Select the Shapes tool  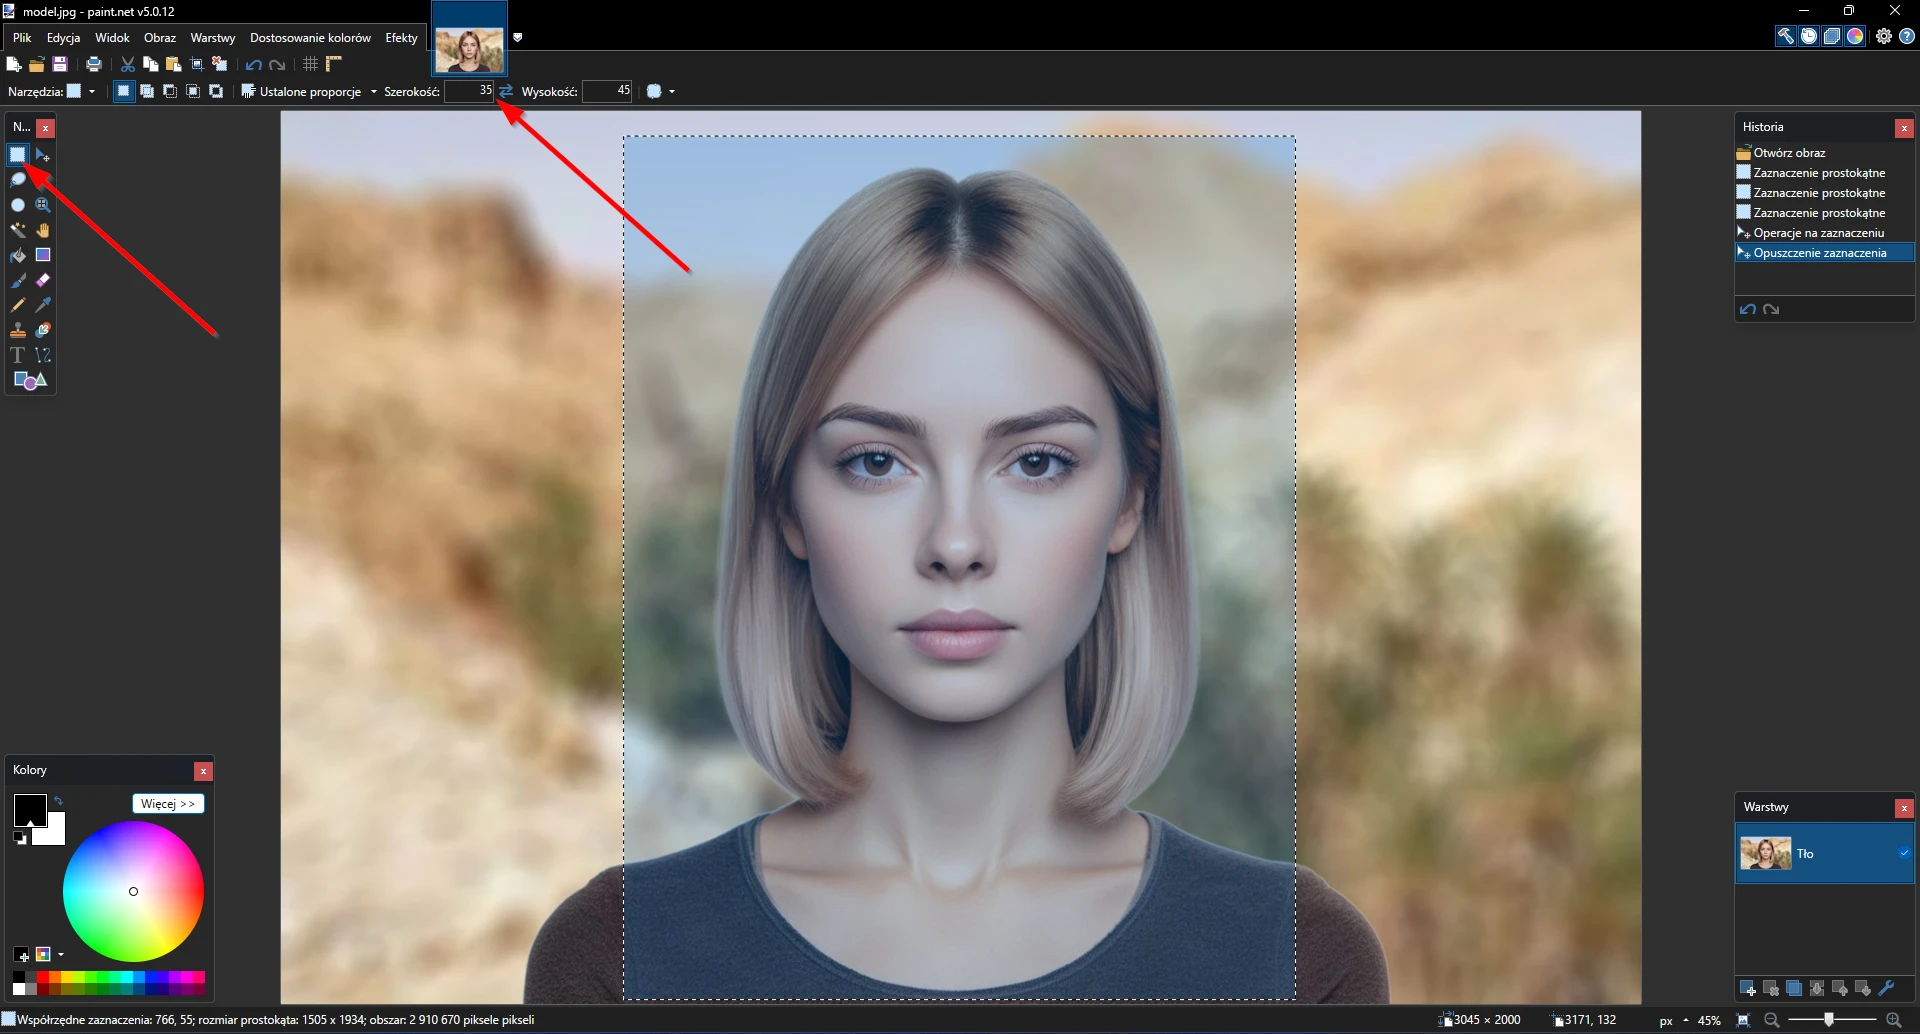click(30, 381)
